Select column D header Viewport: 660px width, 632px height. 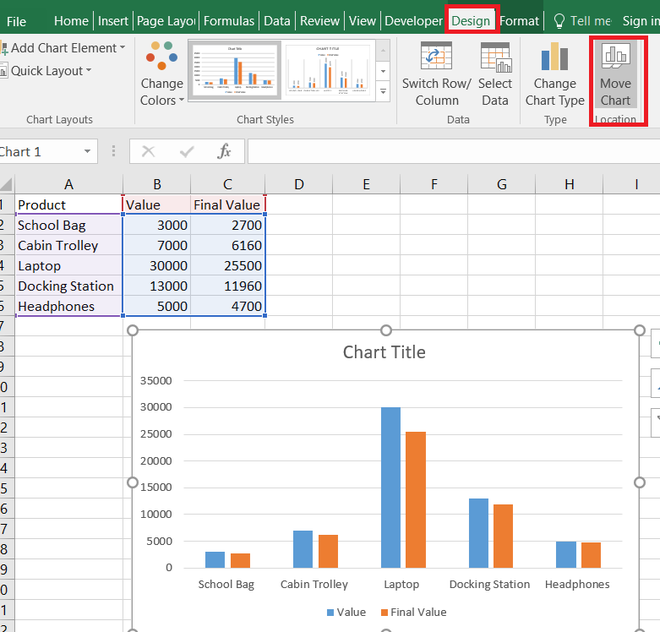[x=299, y=184]
